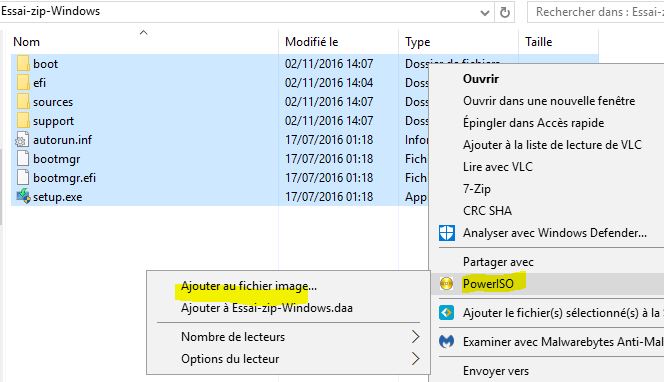Select Ouvrir dans une nouvelle fenêtre
664x382 pixels.
[549, 101]
